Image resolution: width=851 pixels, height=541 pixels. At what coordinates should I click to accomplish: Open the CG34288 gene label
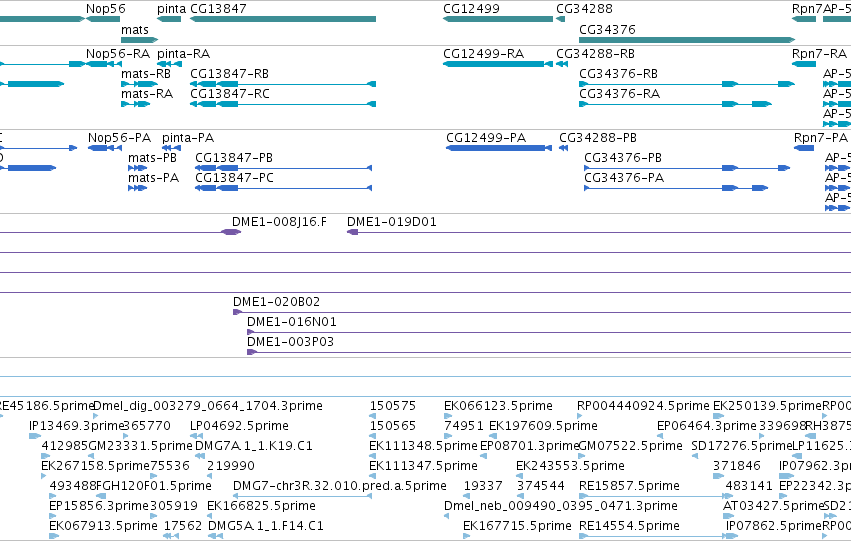584,9
